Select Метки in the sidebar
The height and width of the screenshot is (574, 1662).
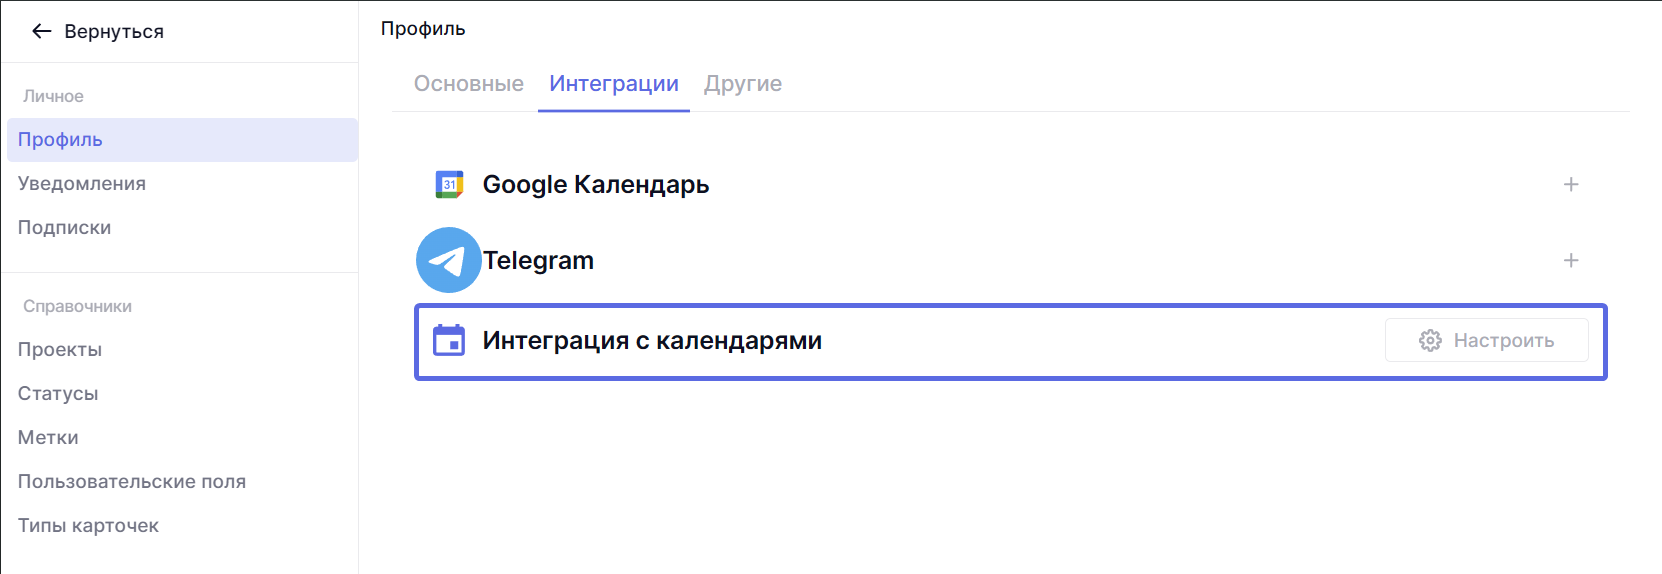[48, 438]
